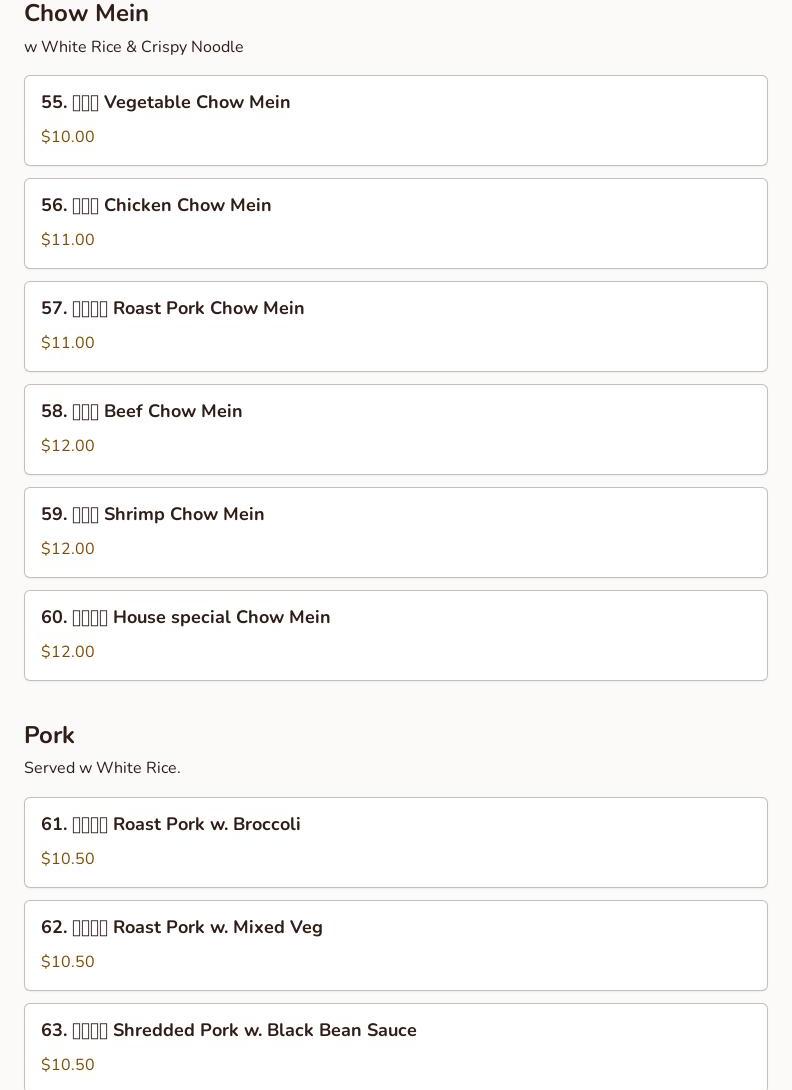Click the Served w White Rice description
The width and height of the screenshot is (792, 1090).
pos(102,767)
